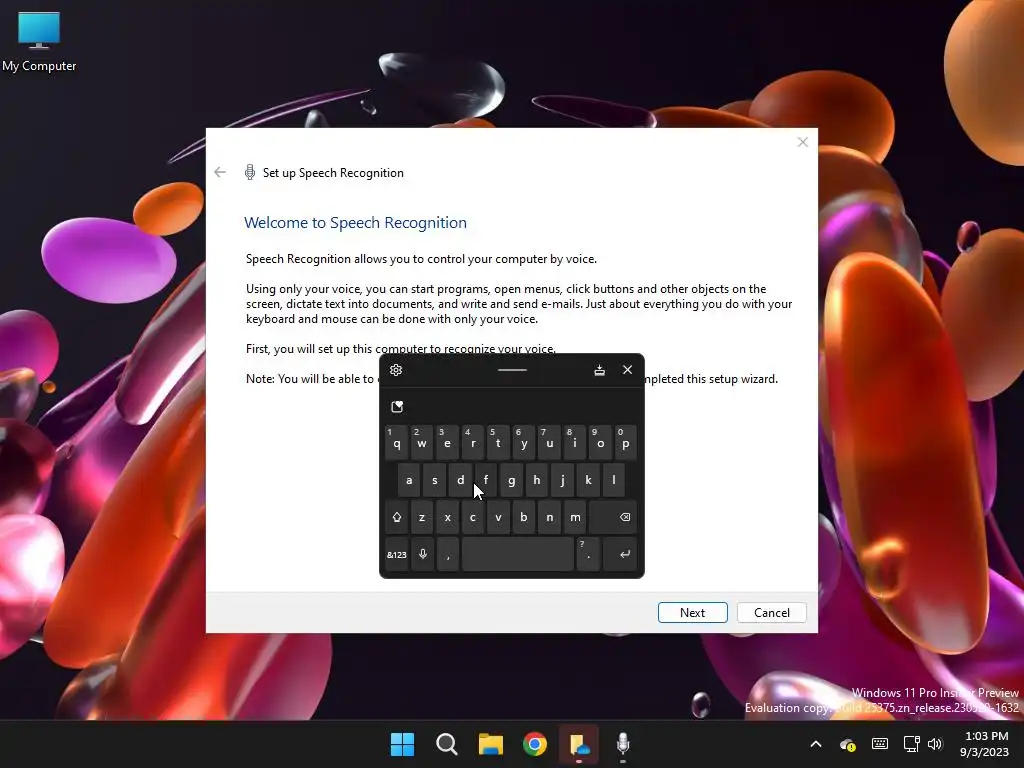Tap the g key on touch keyboard
Image resolution: width=1024 pixels, height=768 pixels.
tap(511, 480)
